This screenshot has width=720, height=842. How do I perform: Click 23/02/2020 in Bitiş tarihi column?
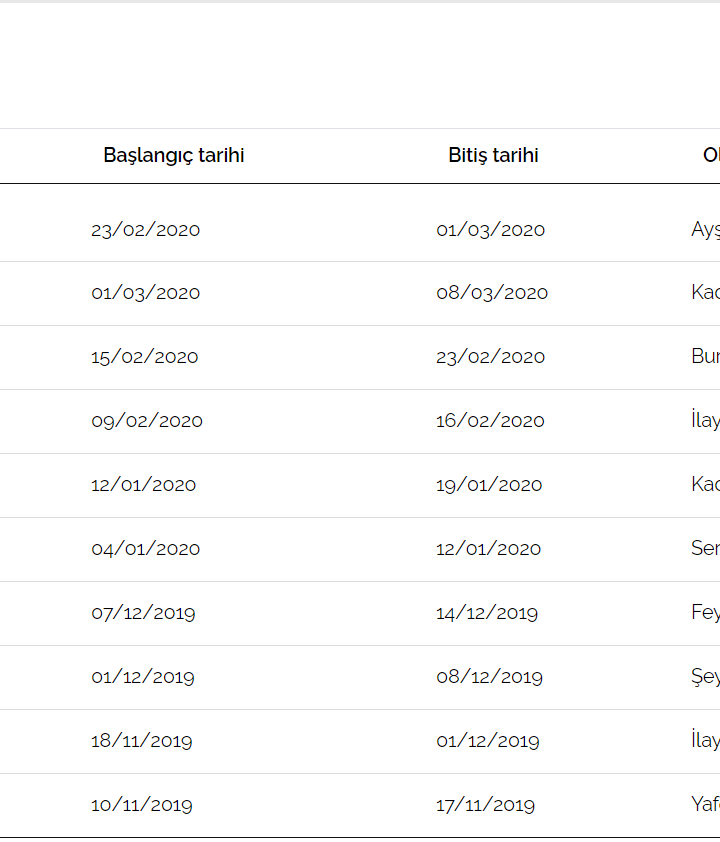[490, 357]
